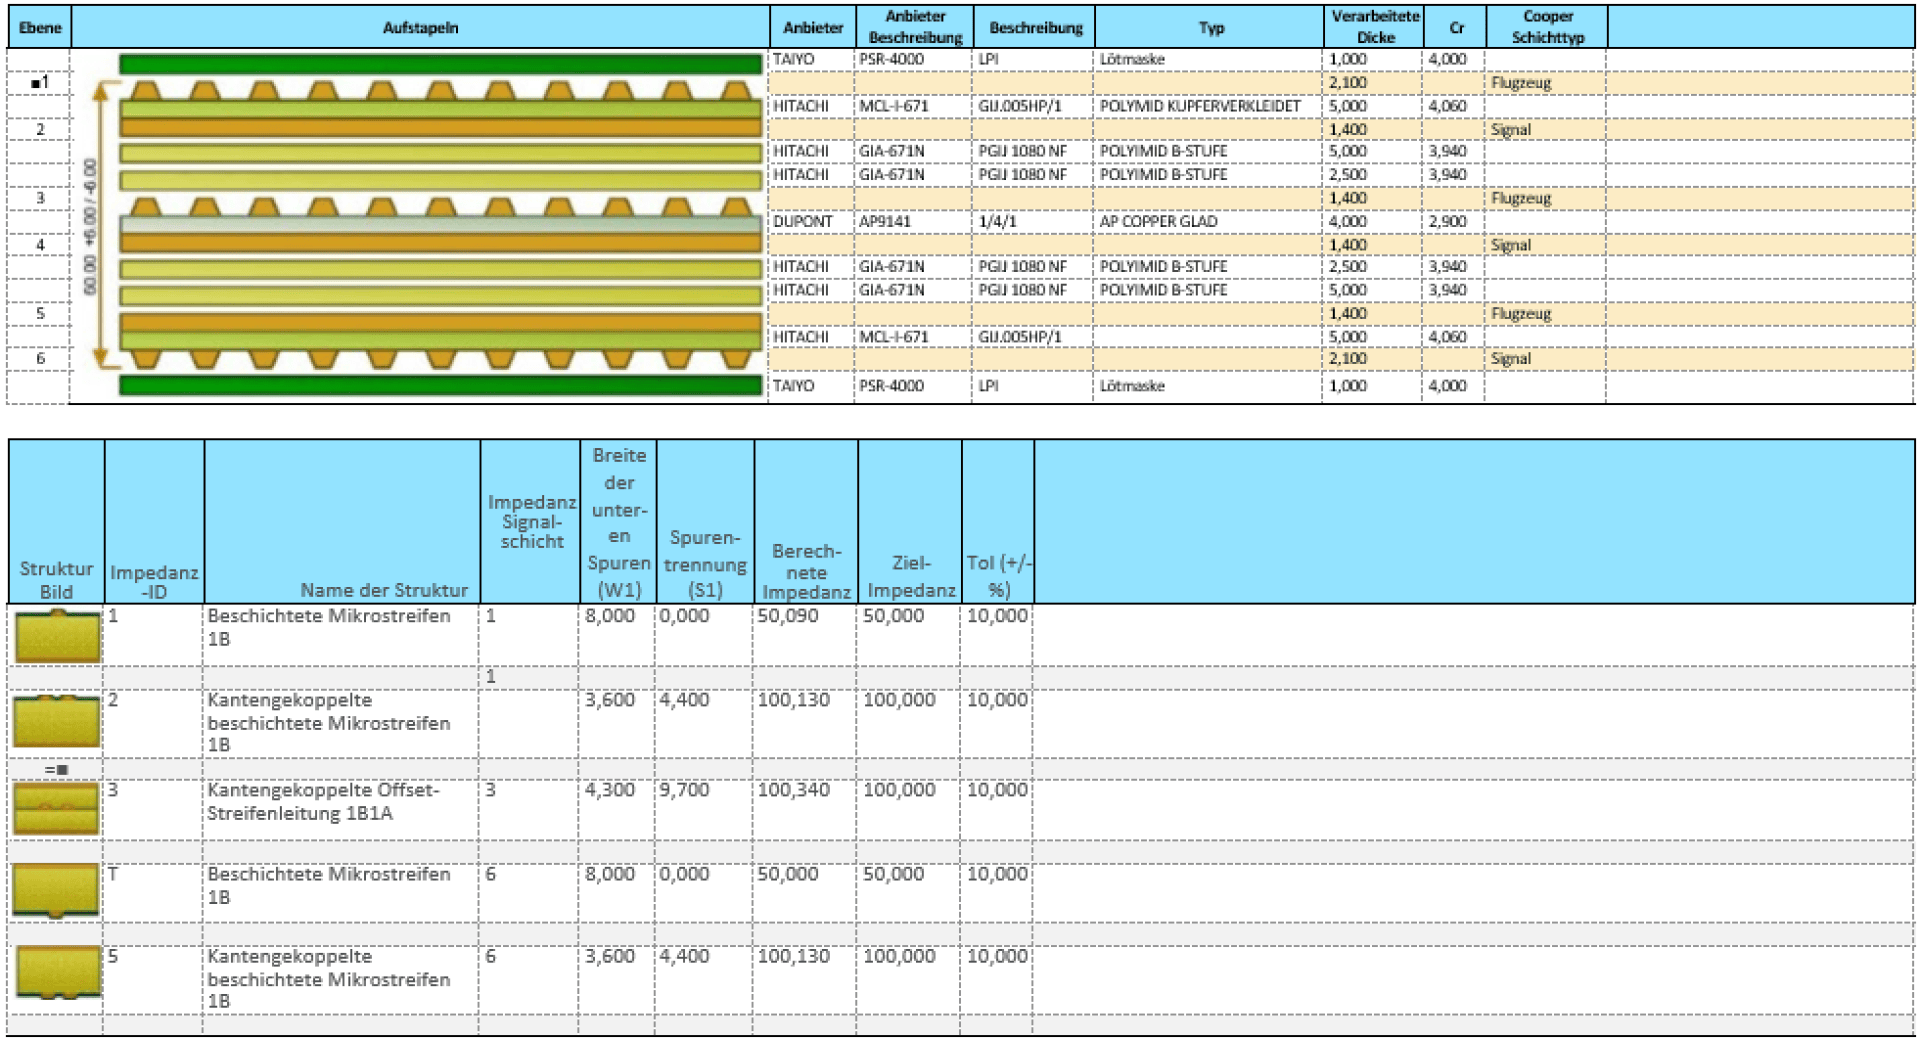Select the 1/4/1 Beschreibung cell
The height and width of the screenshot is (1039, 1920).
tap(1033, 221)
